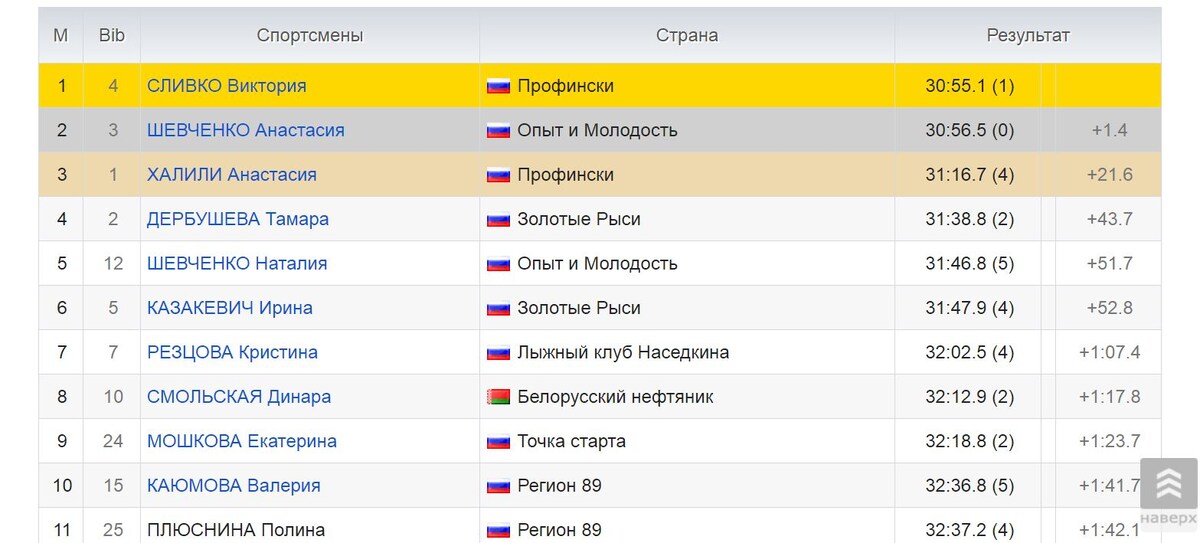The height and width of the screenshot is (543, 1200).
Task: Open ХАЛИЛИ Анастасия profile link
Action: coord(232,174)
